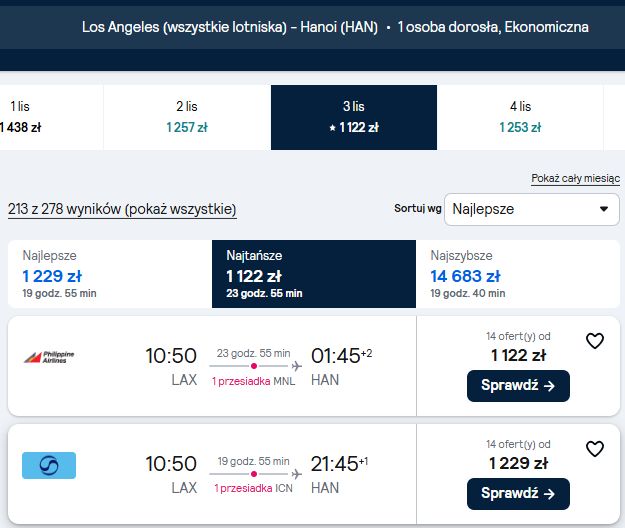Select the Najtańsze 1 122 zł tab
The width and height of the screenshot is (625, 528).
314,274
